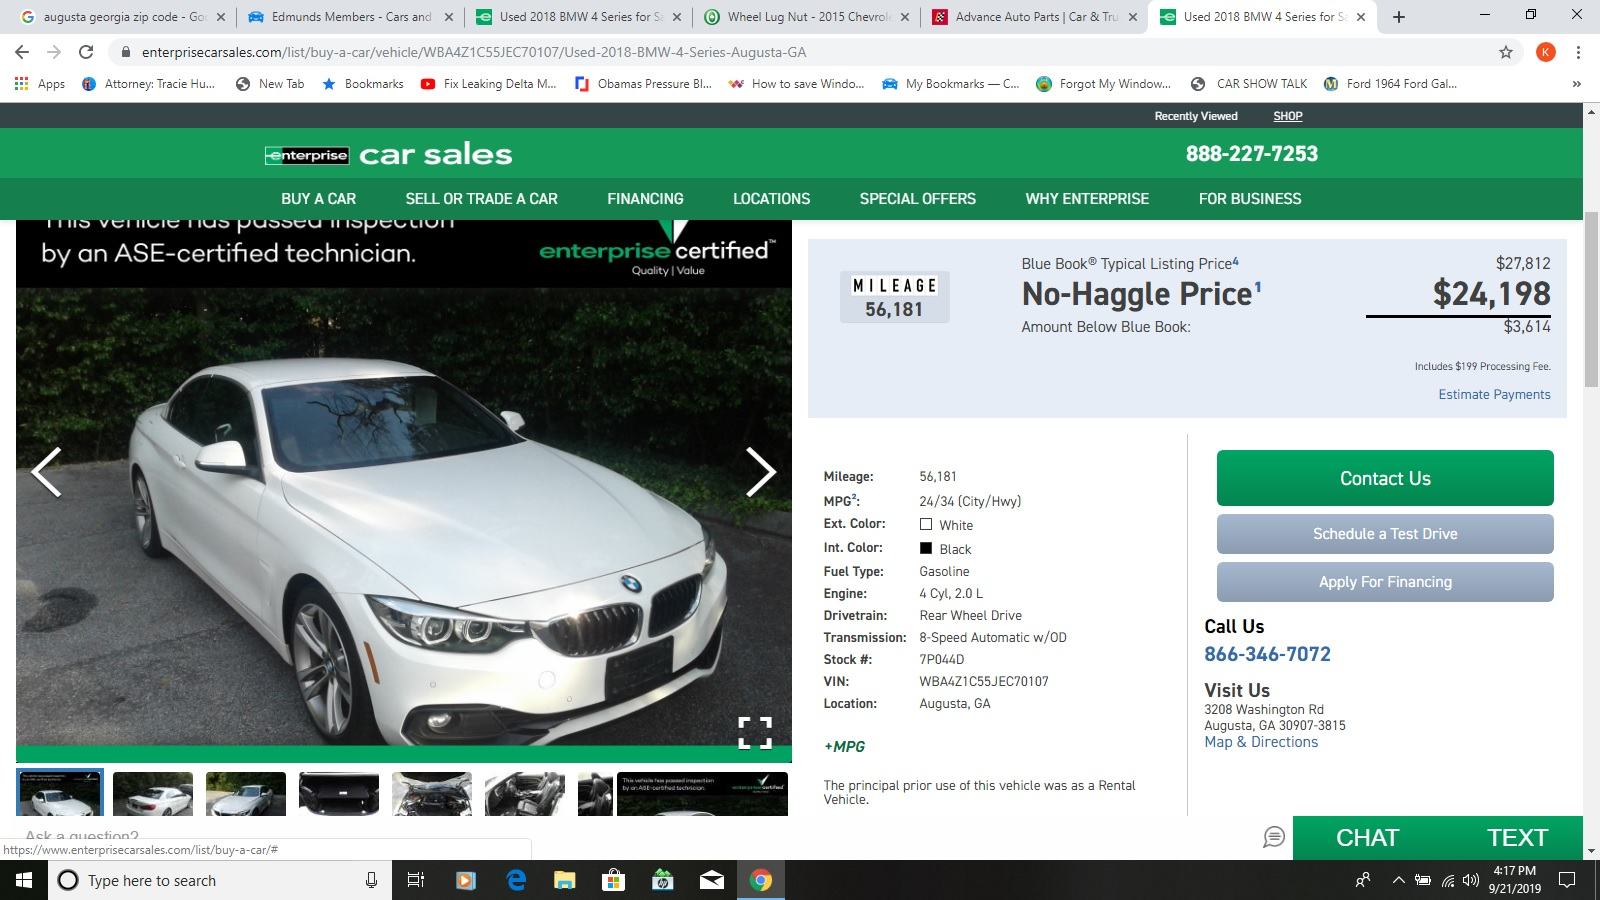This screenshot has height=900, width=1600.
Task: Click the Black interior color swatch
Action: click(926, 548)
